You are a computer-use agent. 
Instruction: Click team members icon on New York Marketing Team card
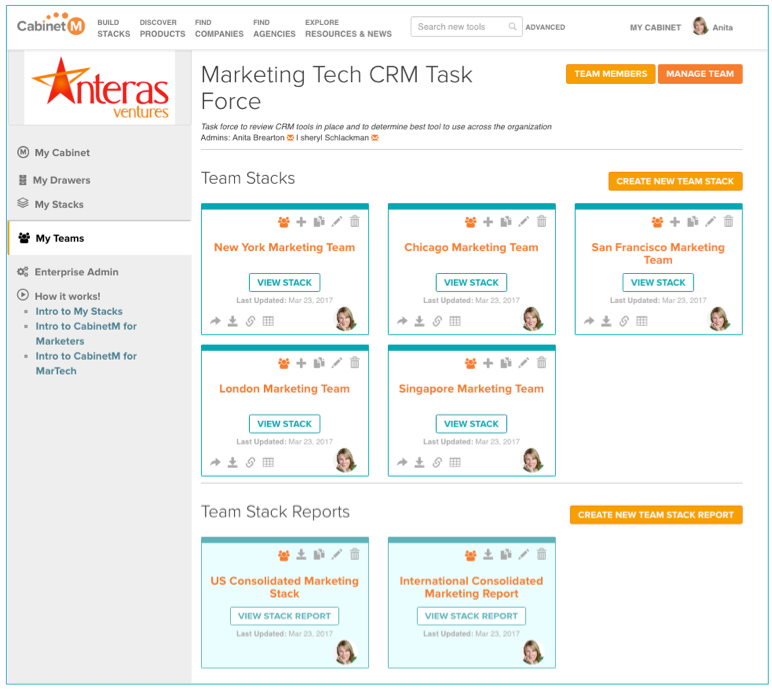[284, 222]
